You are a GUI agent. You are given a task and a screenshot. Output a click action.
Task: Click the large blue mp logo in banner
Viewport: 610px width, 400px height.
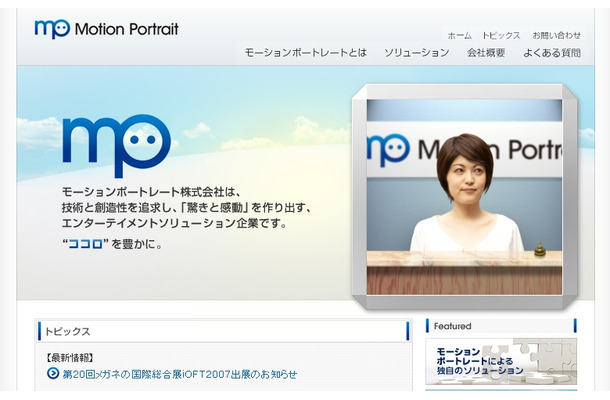[117, 145]
